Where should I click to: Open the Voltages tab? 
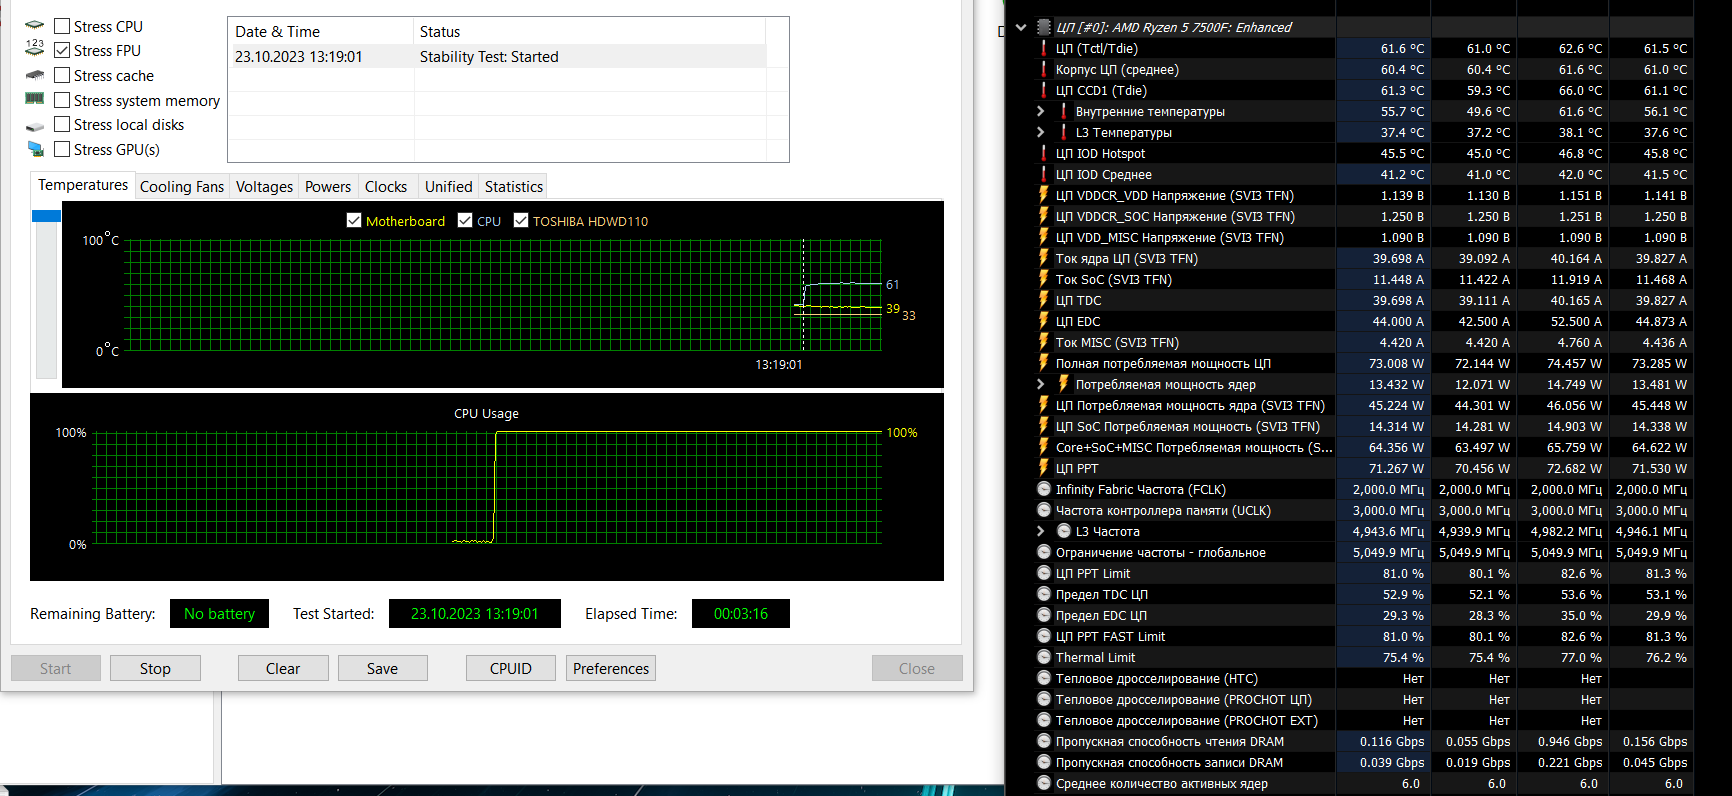(x=264, y=187)
